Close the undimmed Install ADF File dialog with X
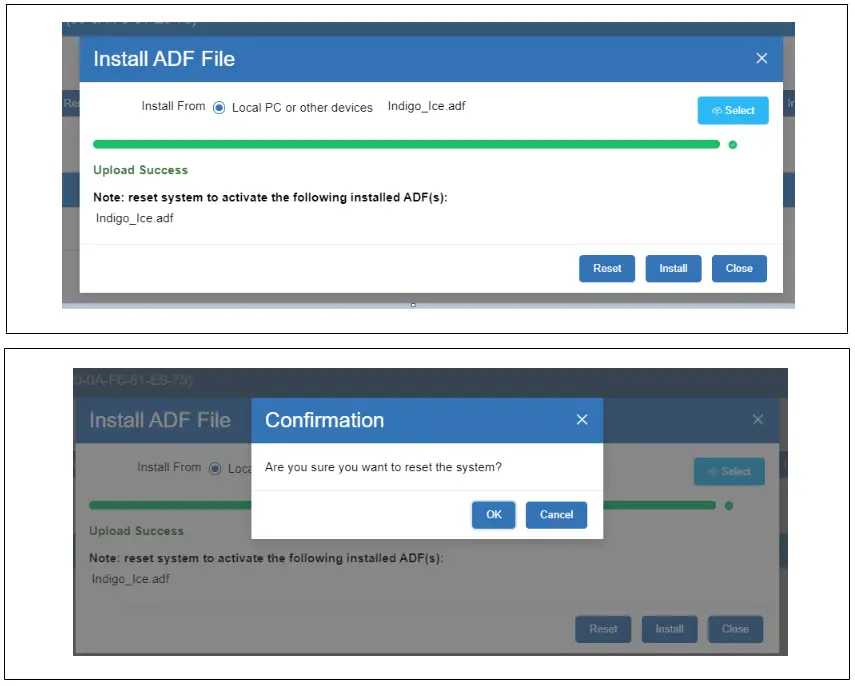The image size is (855, 686). [761, 59]
